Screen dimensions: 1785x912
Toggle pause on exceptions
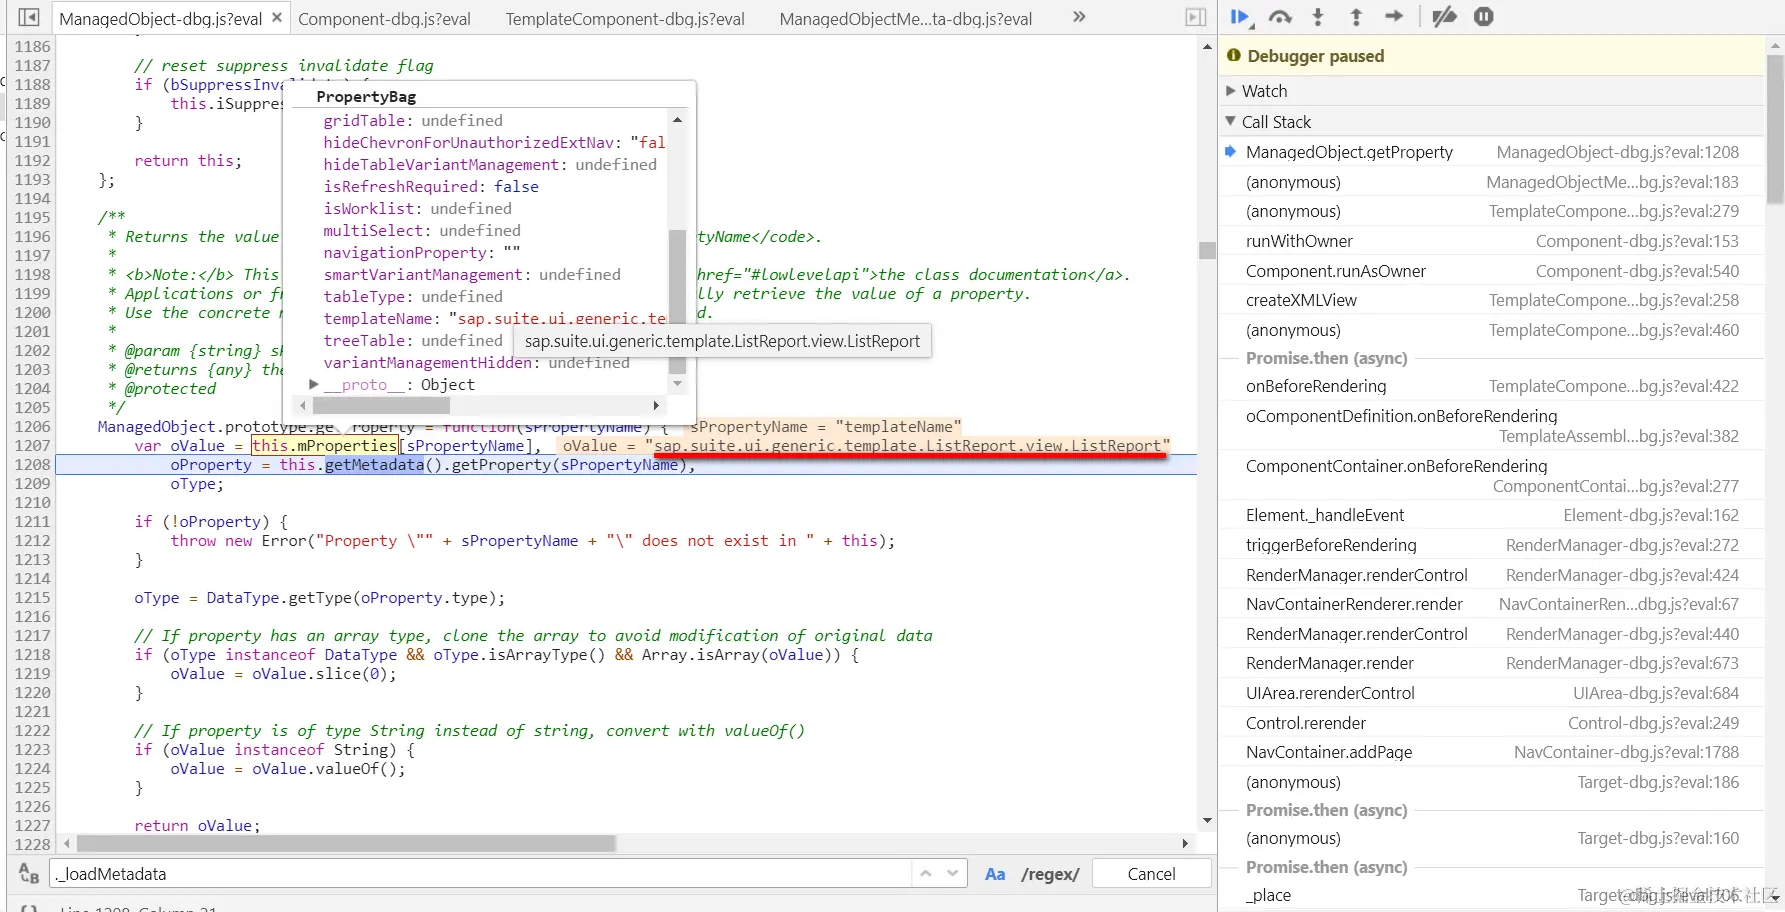coord(1484,17)
